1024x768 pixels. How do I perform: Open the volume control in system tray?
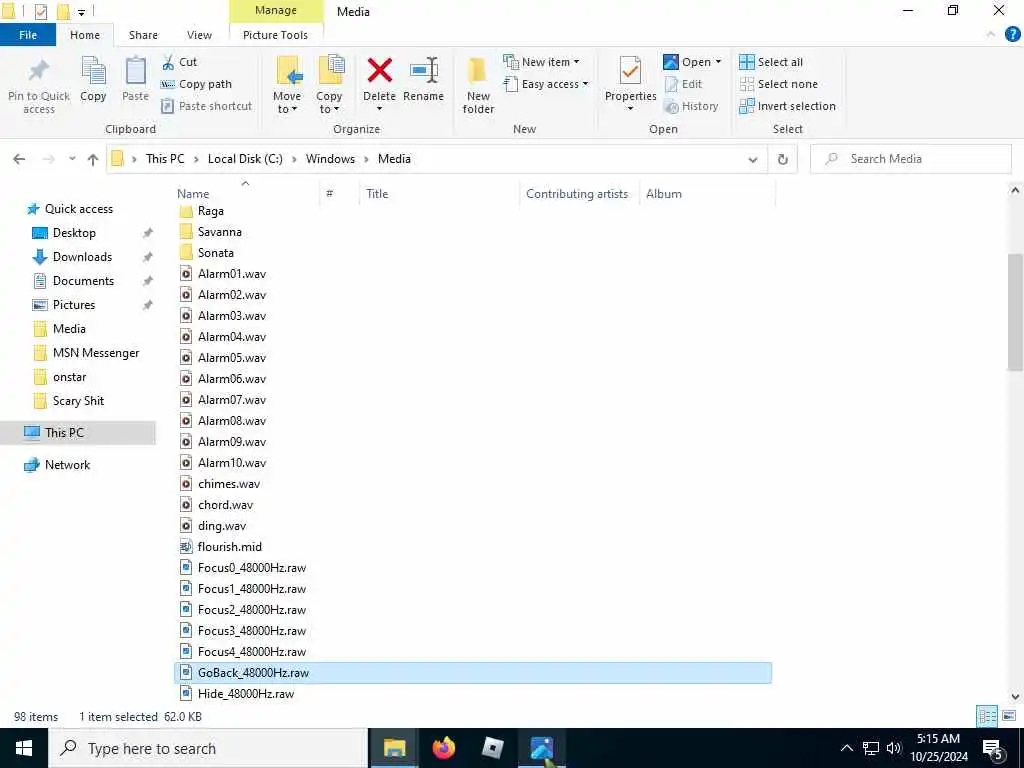pyautogui.click(x=893, y=748)
